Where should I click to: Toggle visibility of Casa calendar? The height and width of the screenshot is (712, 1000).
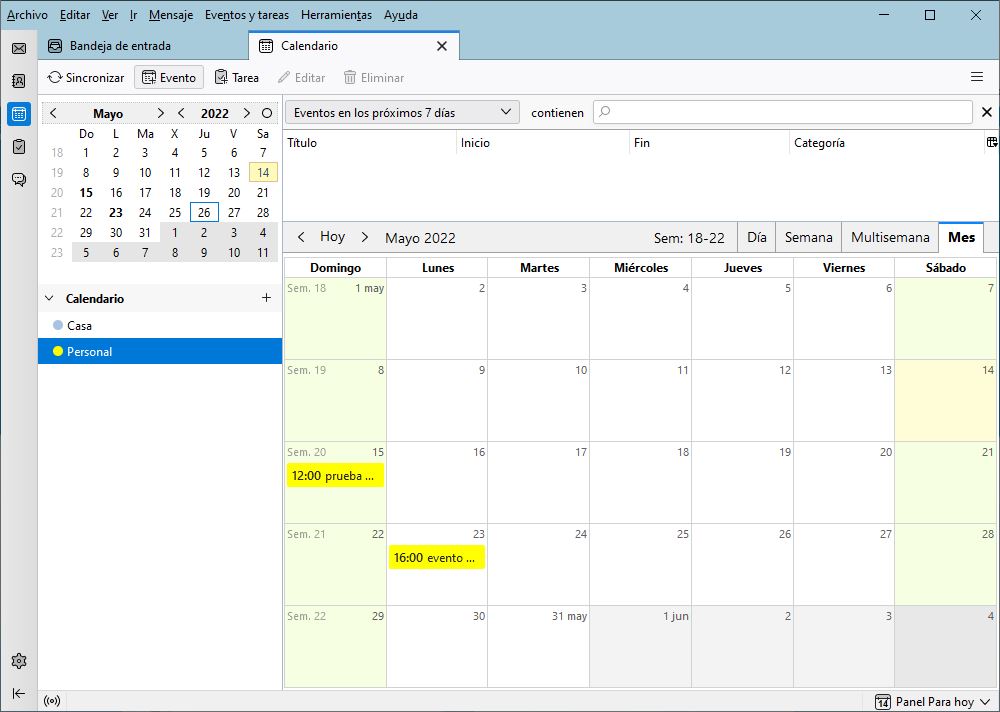58,325
